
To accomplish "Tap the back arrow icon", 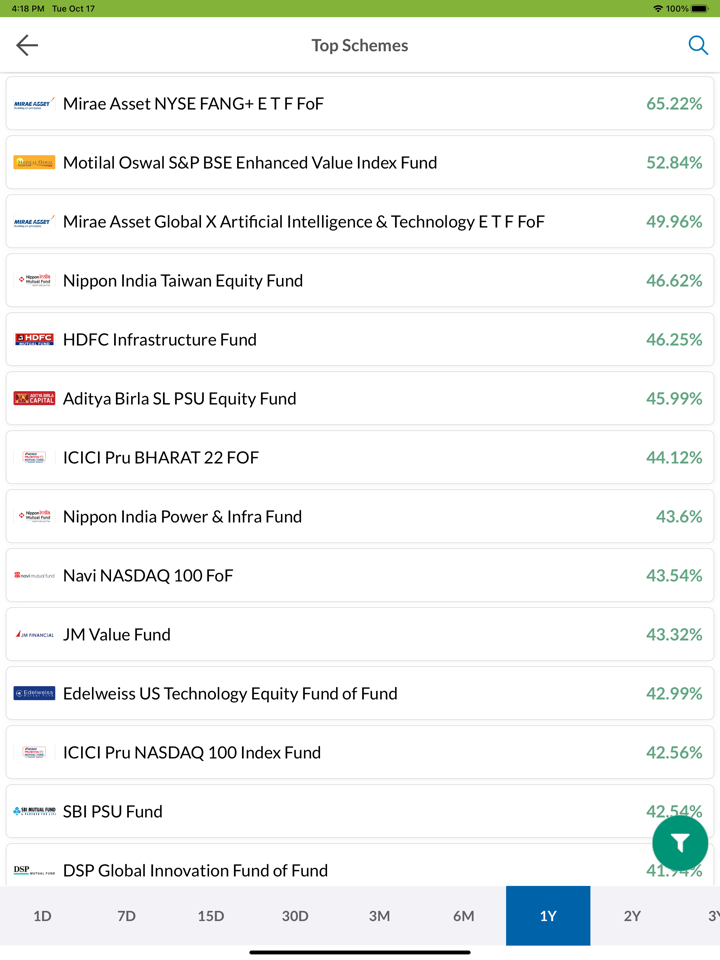I will click(27, 45).
